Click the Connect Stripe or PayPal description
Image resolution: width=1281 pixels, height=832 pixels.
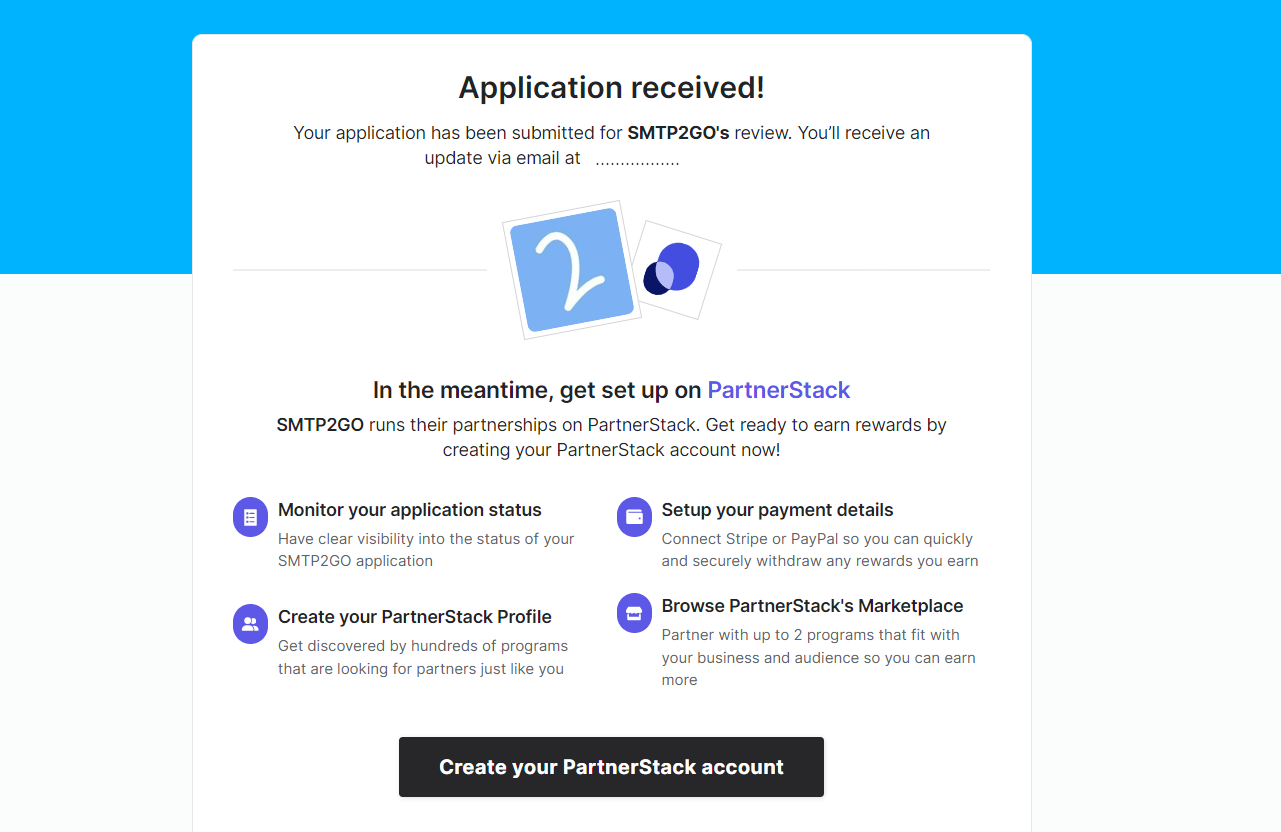[820, 550]
